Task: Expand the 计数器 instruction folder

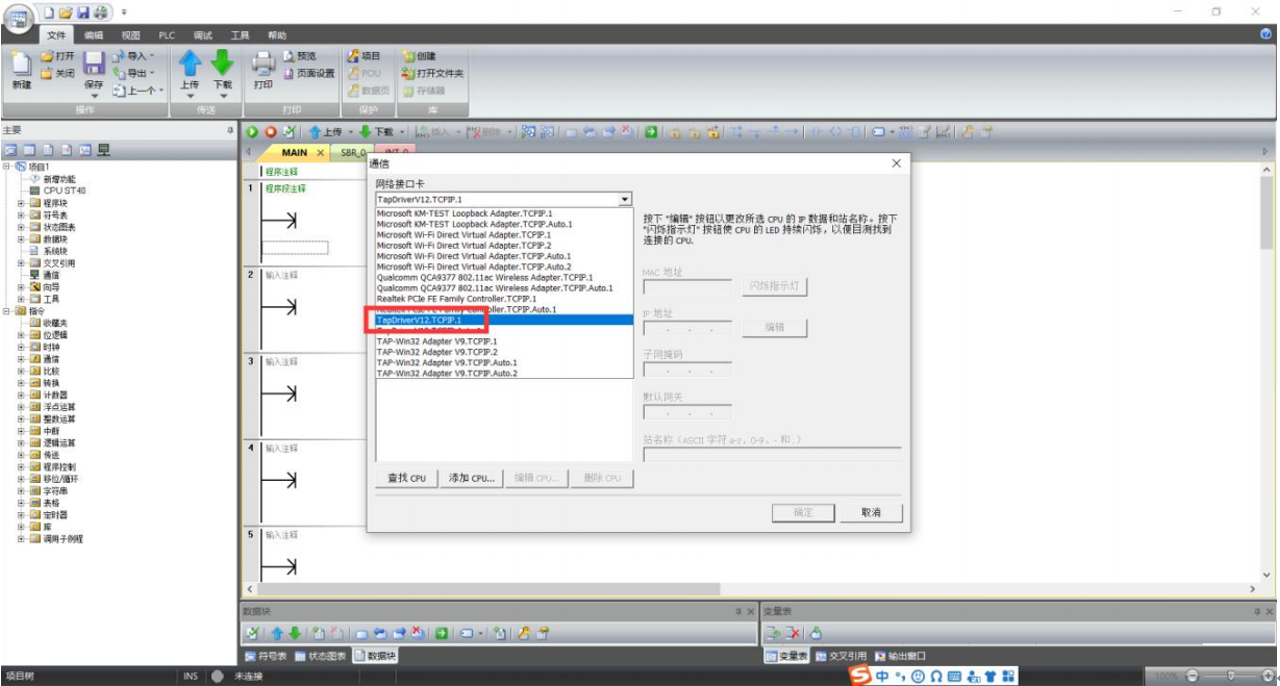Action: 22,395
